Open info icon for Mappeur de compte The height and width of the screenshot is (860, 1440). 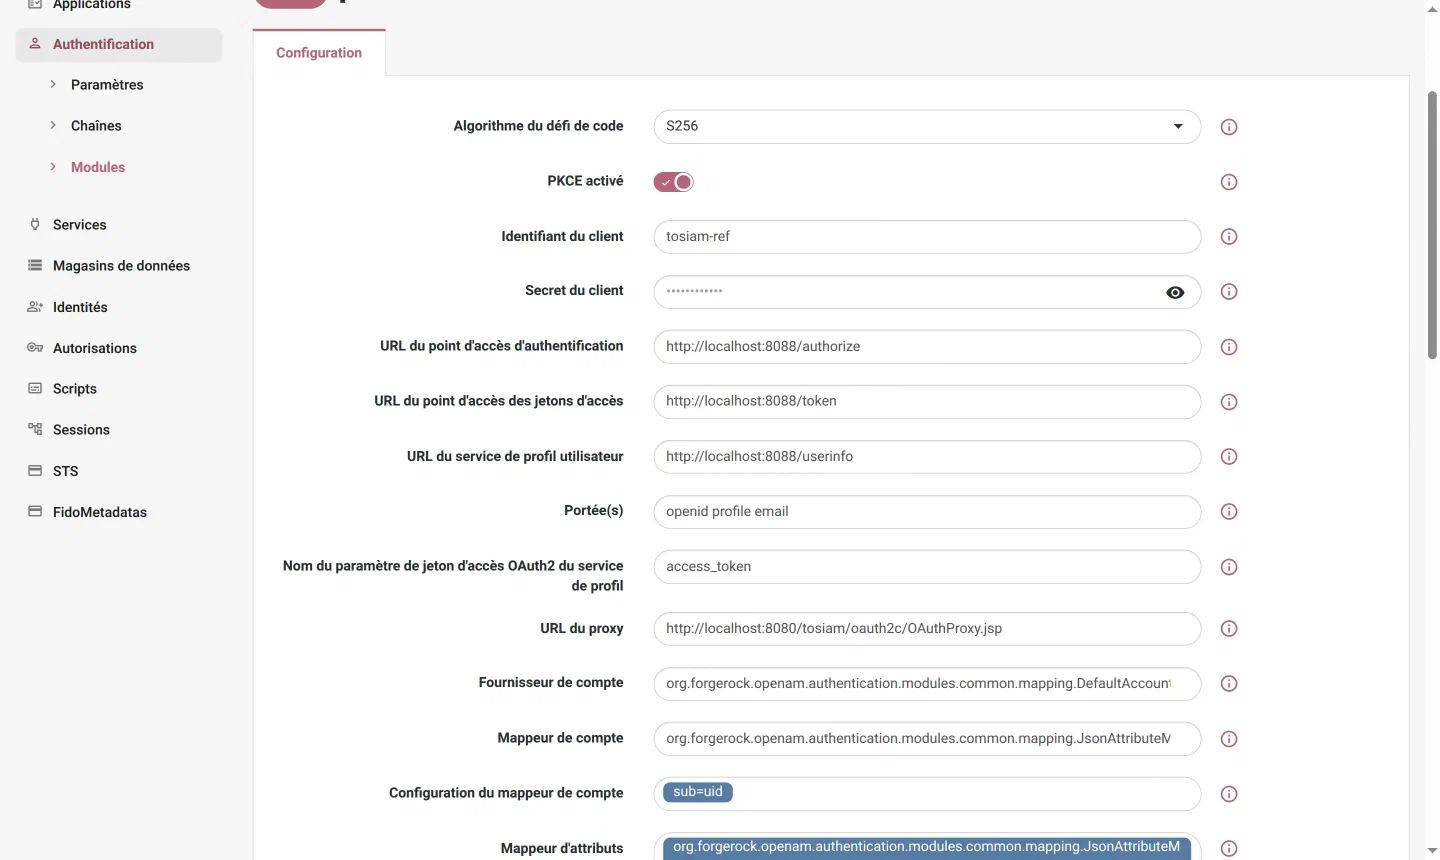[x=1229, y=739]
